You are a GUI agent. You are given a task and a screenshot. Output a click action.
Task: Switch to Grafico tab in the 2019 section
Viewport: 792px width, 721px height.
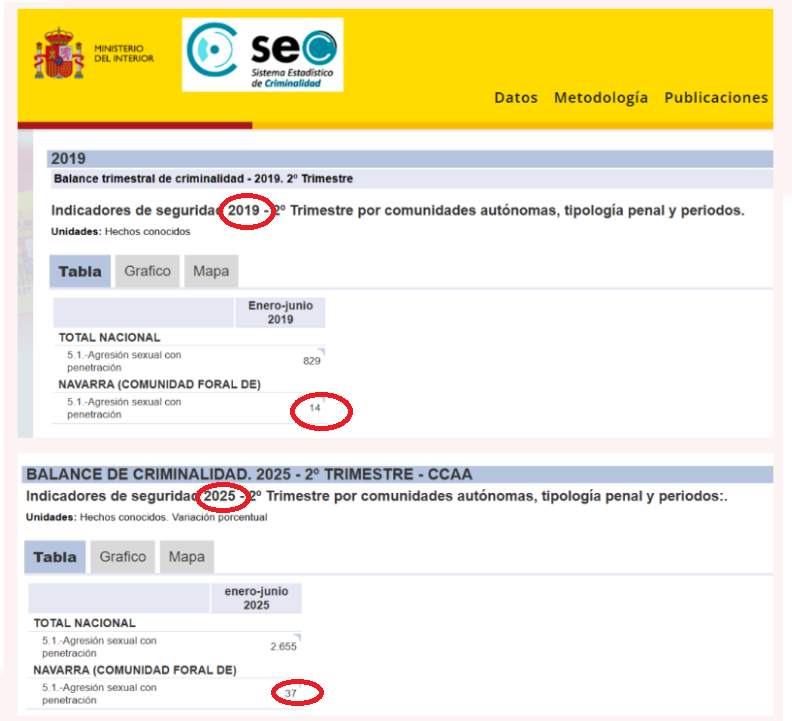148,271
